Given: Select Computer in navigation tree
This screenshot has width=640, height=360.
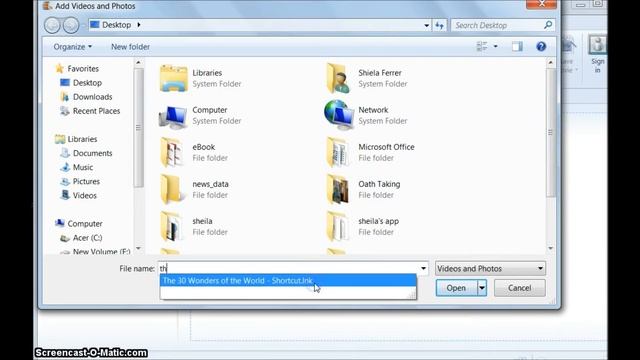Looking at the screenshot, I should pyautogui.click(x=85, y=224).
